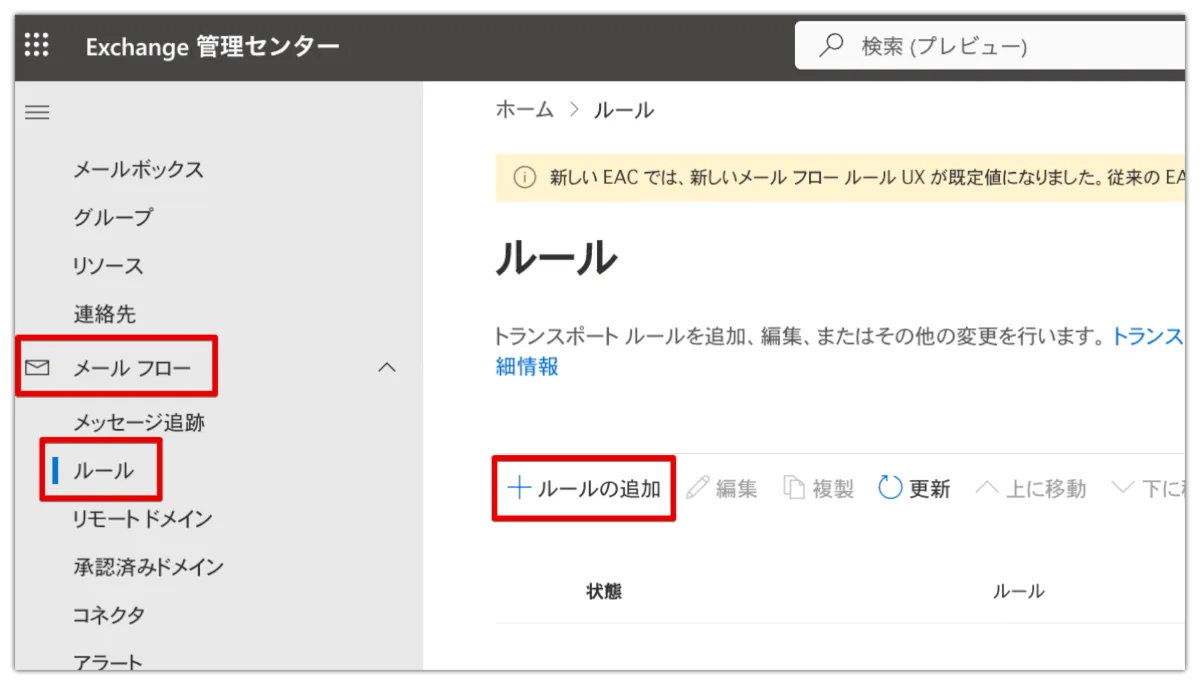Open コネクタ navigation item
The width and height of the screenshot is (1200, 685).
[108, 614]
